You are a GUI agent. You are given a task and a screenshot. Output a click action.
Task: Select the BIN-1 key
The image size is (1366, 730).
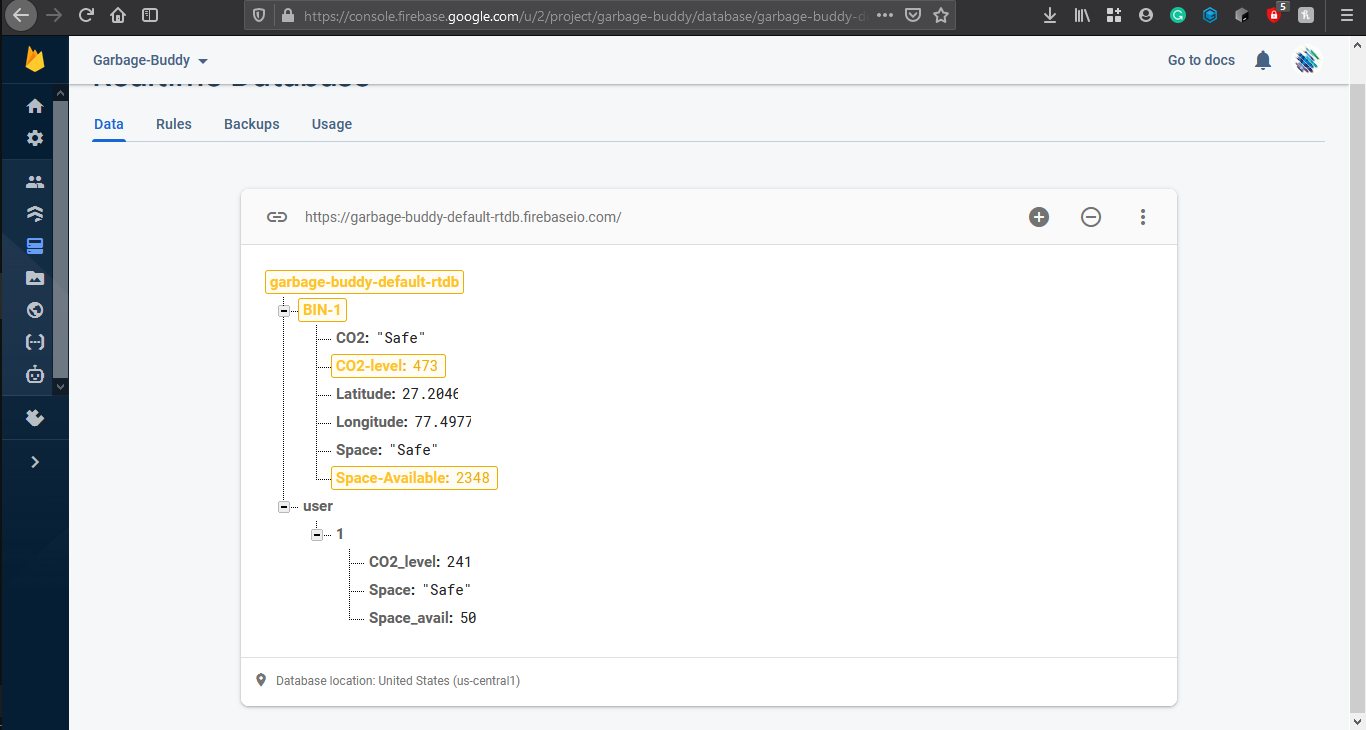[322, 310]
